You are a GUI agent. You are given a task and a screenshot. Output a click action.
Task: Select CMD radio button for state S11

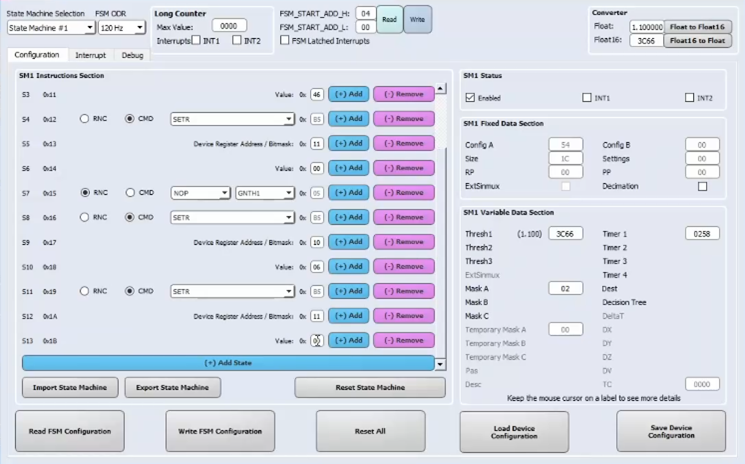130,291
